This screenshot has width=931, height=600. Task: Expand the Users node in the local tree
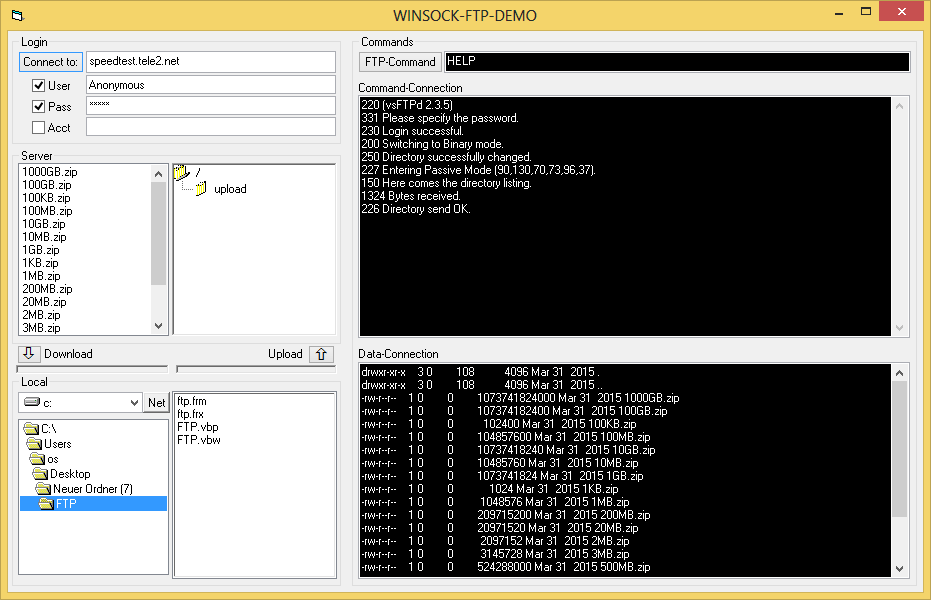point(38,443)
